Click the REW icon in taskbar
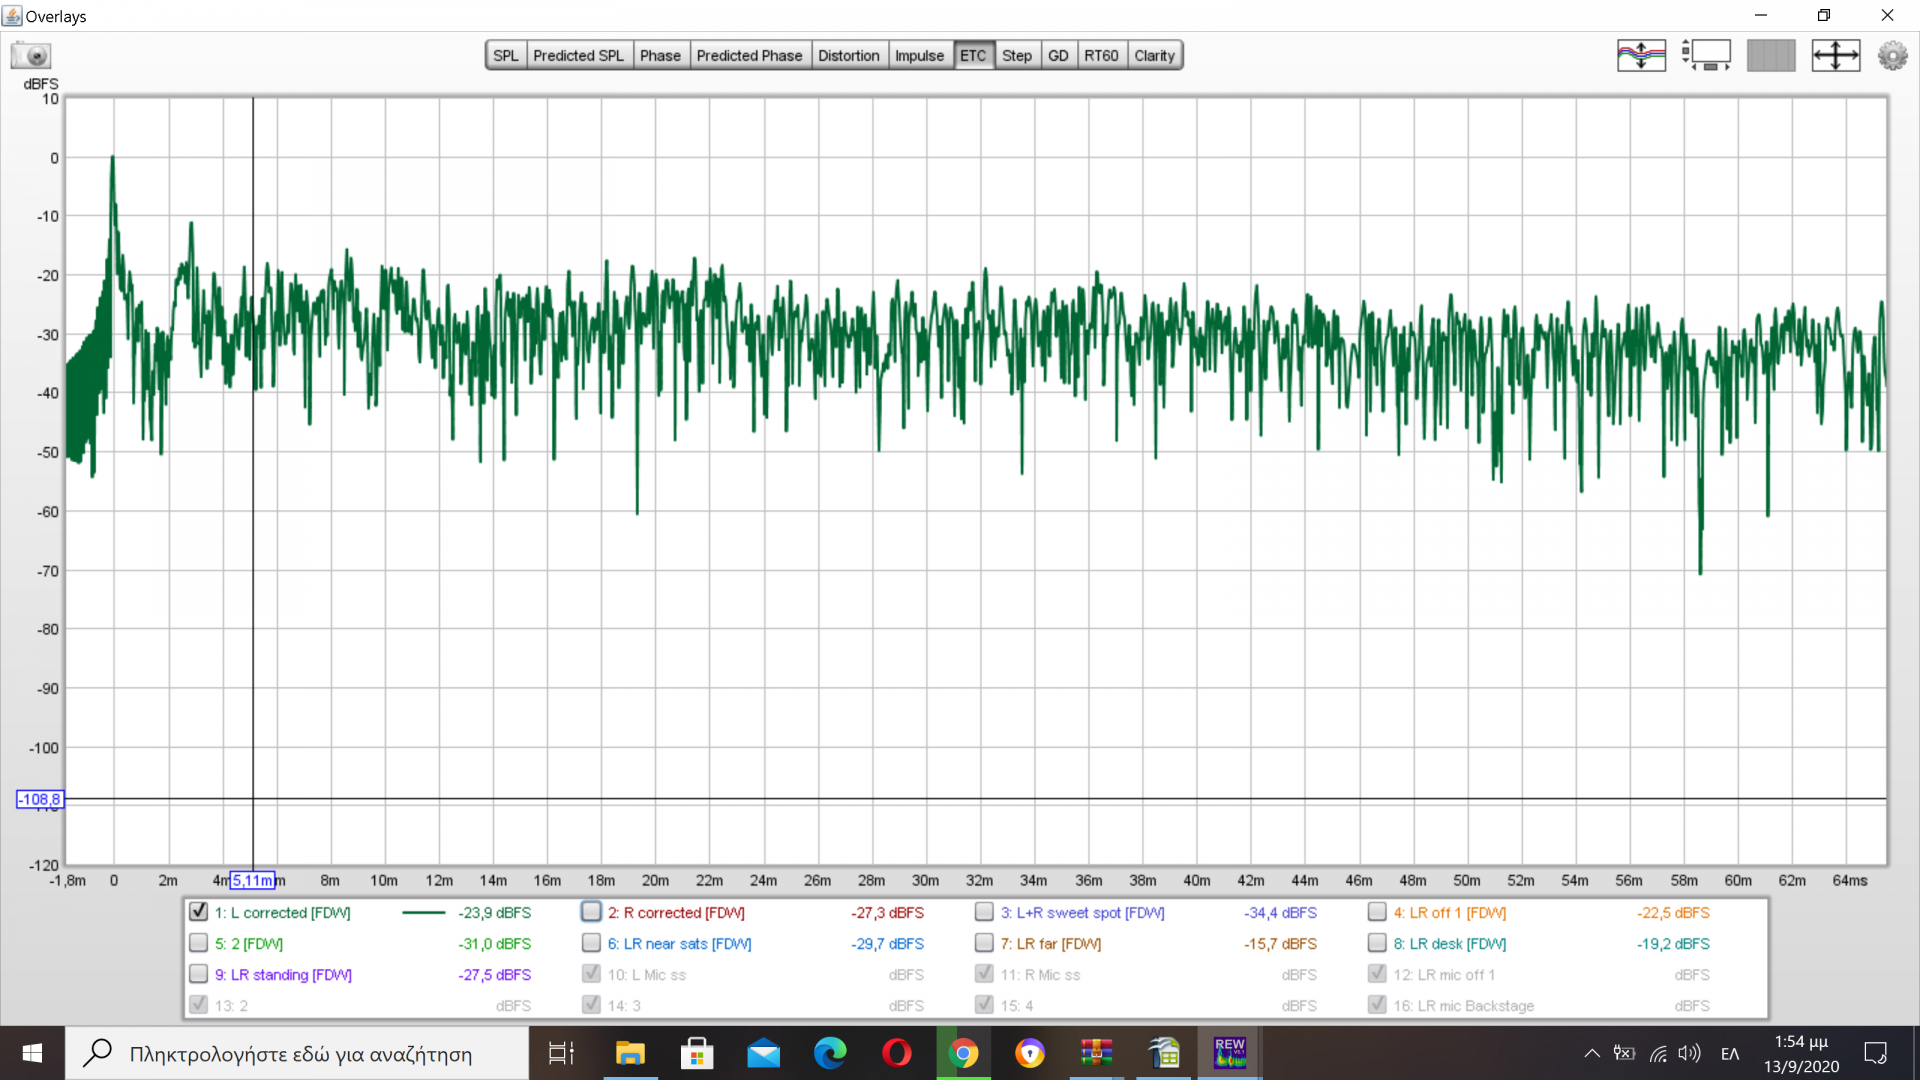Screen dimensions: 1920x1080 (1229, 1053)
